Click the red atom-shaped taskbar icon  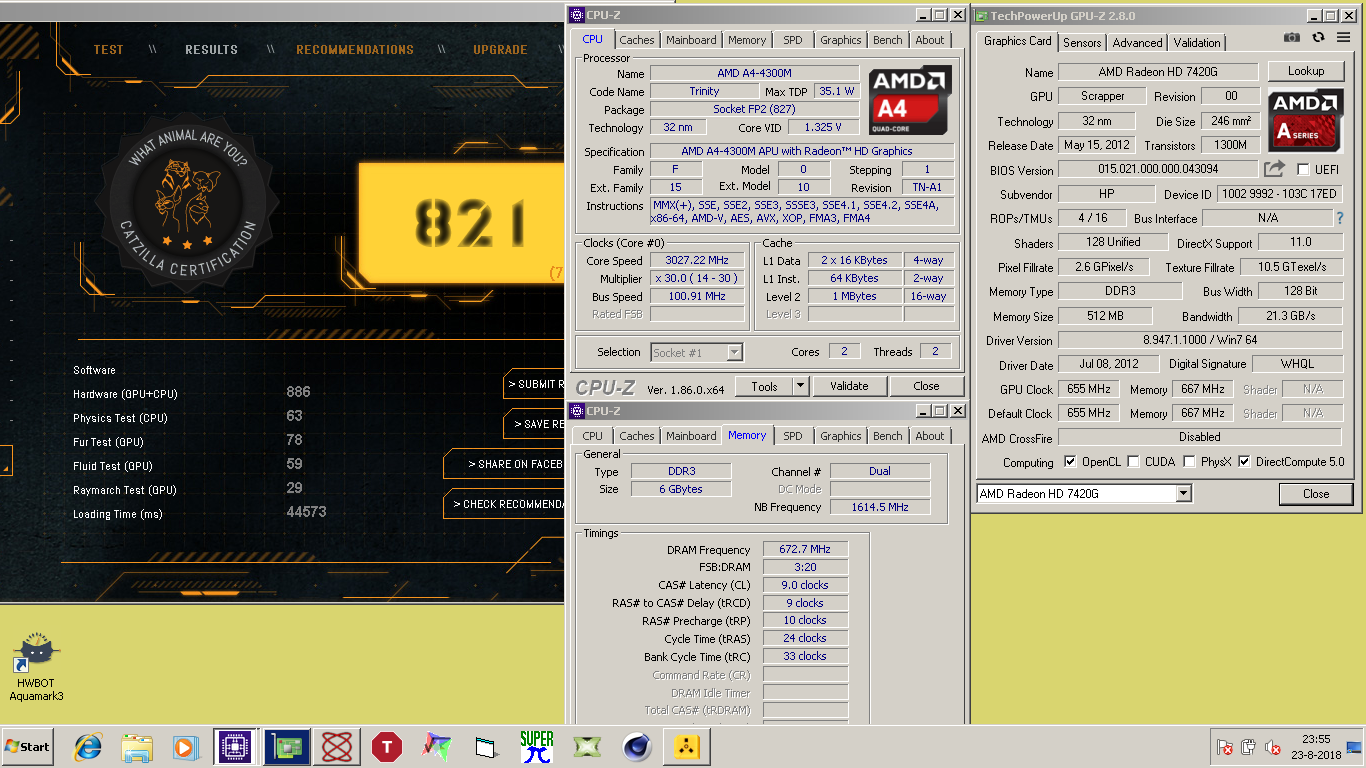337,747
